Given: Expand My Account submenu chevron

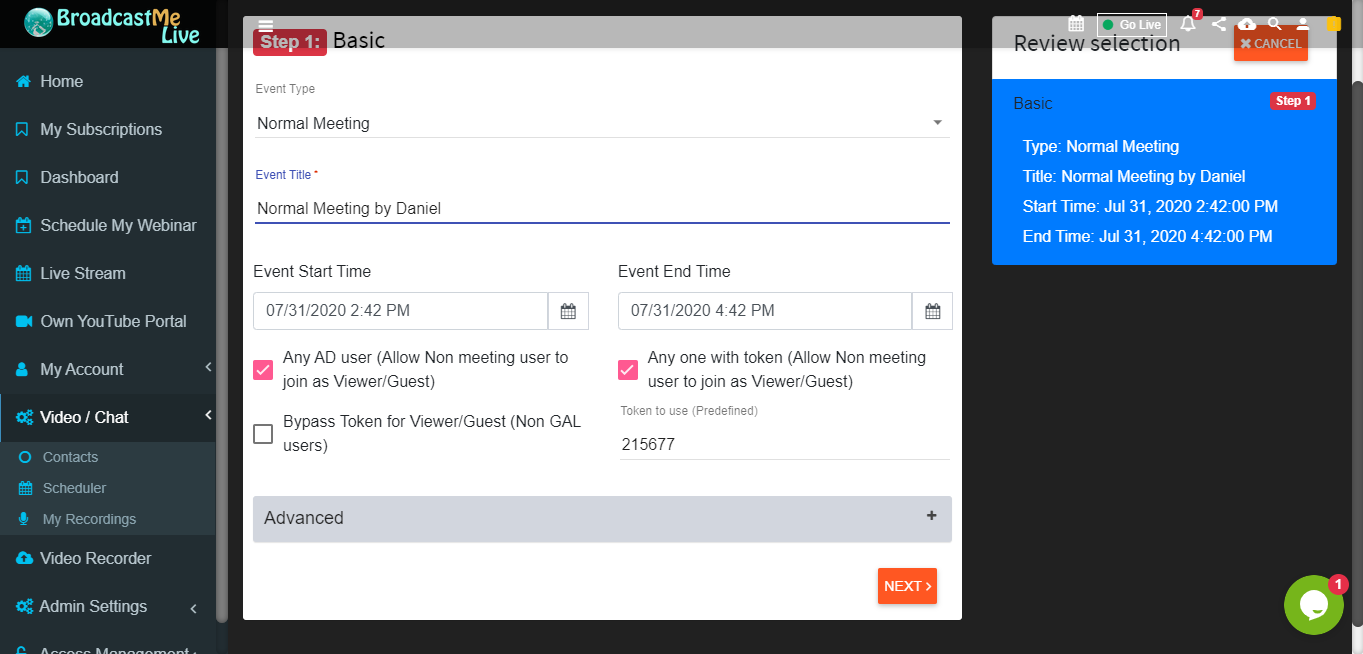Looking at the screenshot, I should pos(208,368).
